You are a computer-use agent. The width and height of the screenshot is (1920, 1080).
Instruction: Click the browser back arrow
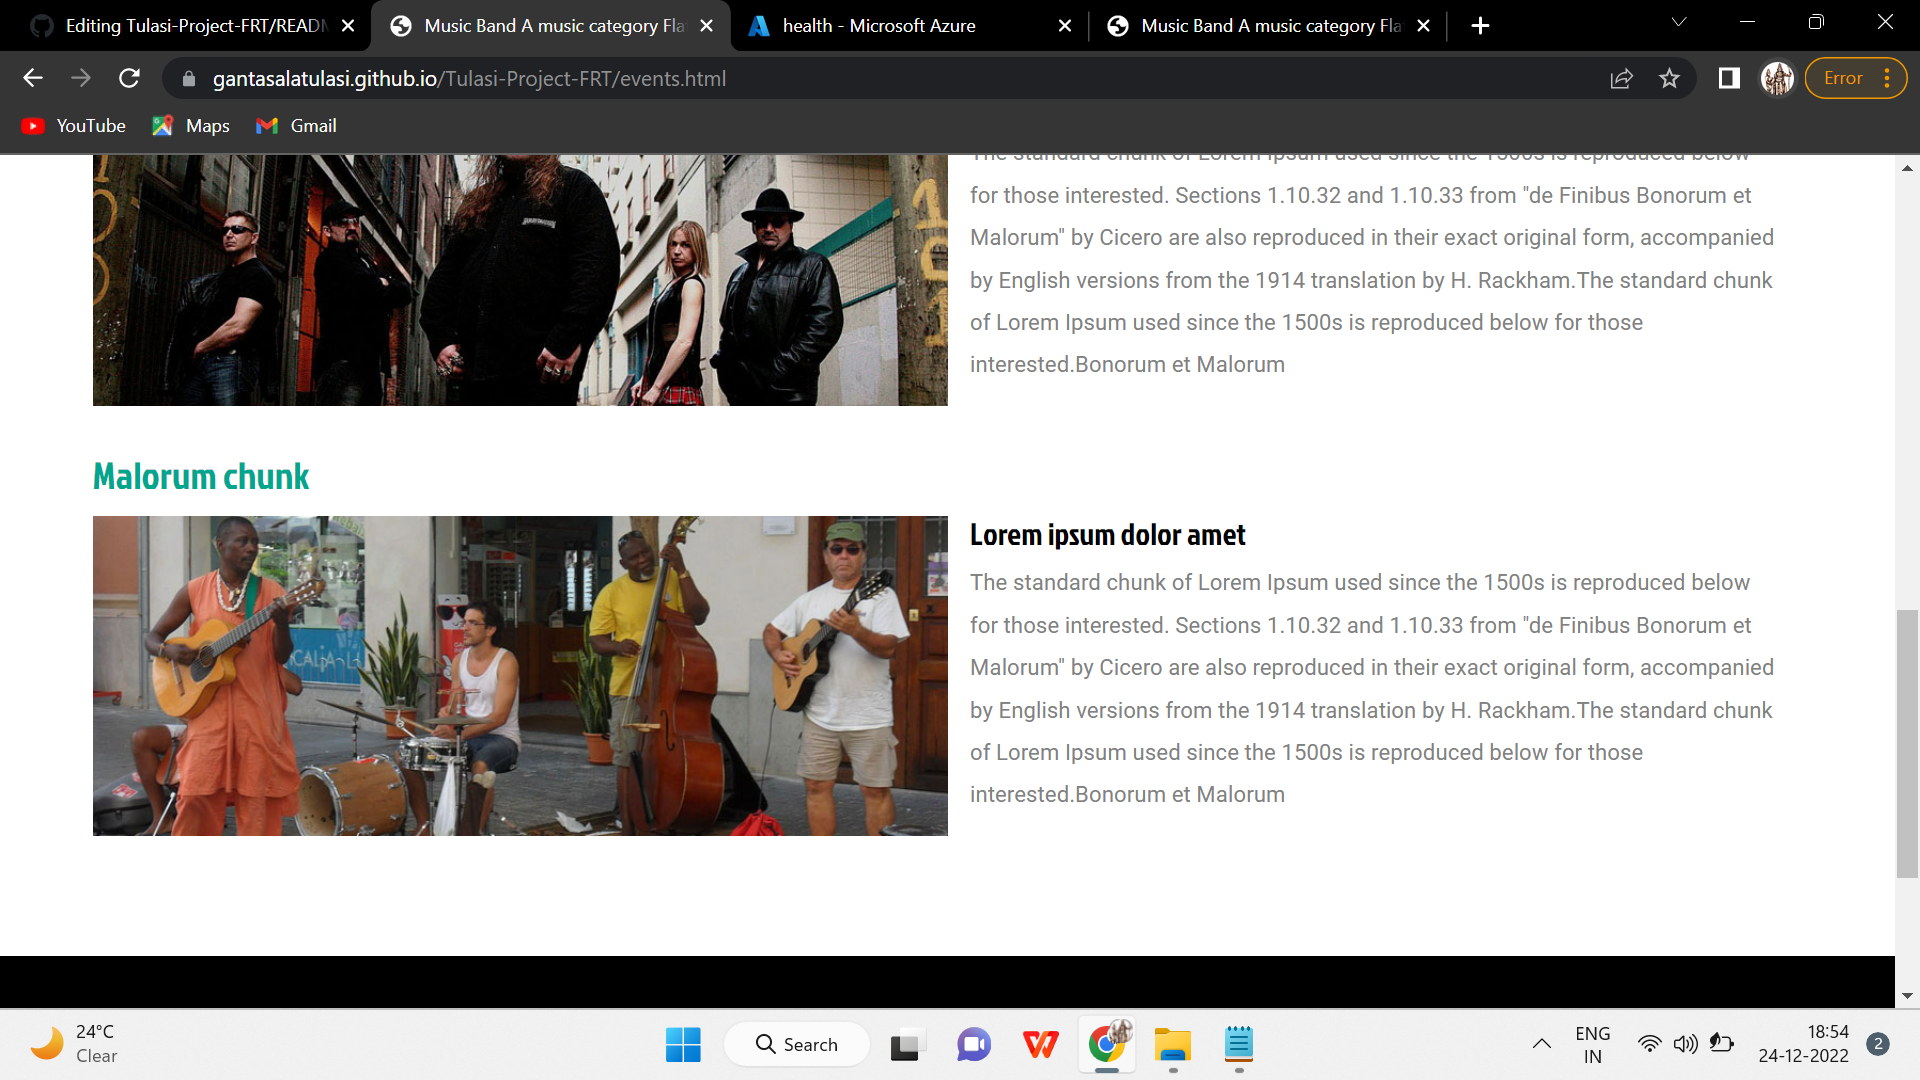click(x=33, y=78)
